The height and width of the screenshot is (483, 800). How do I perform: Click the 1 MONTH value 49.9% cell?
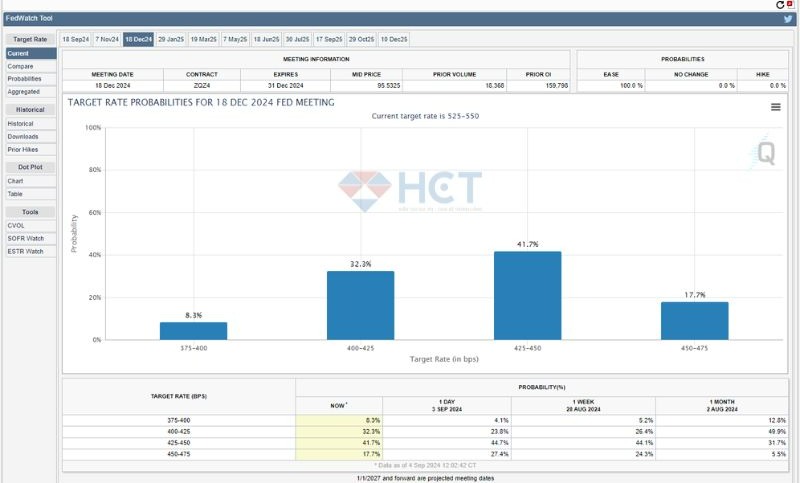coord(722,432)
